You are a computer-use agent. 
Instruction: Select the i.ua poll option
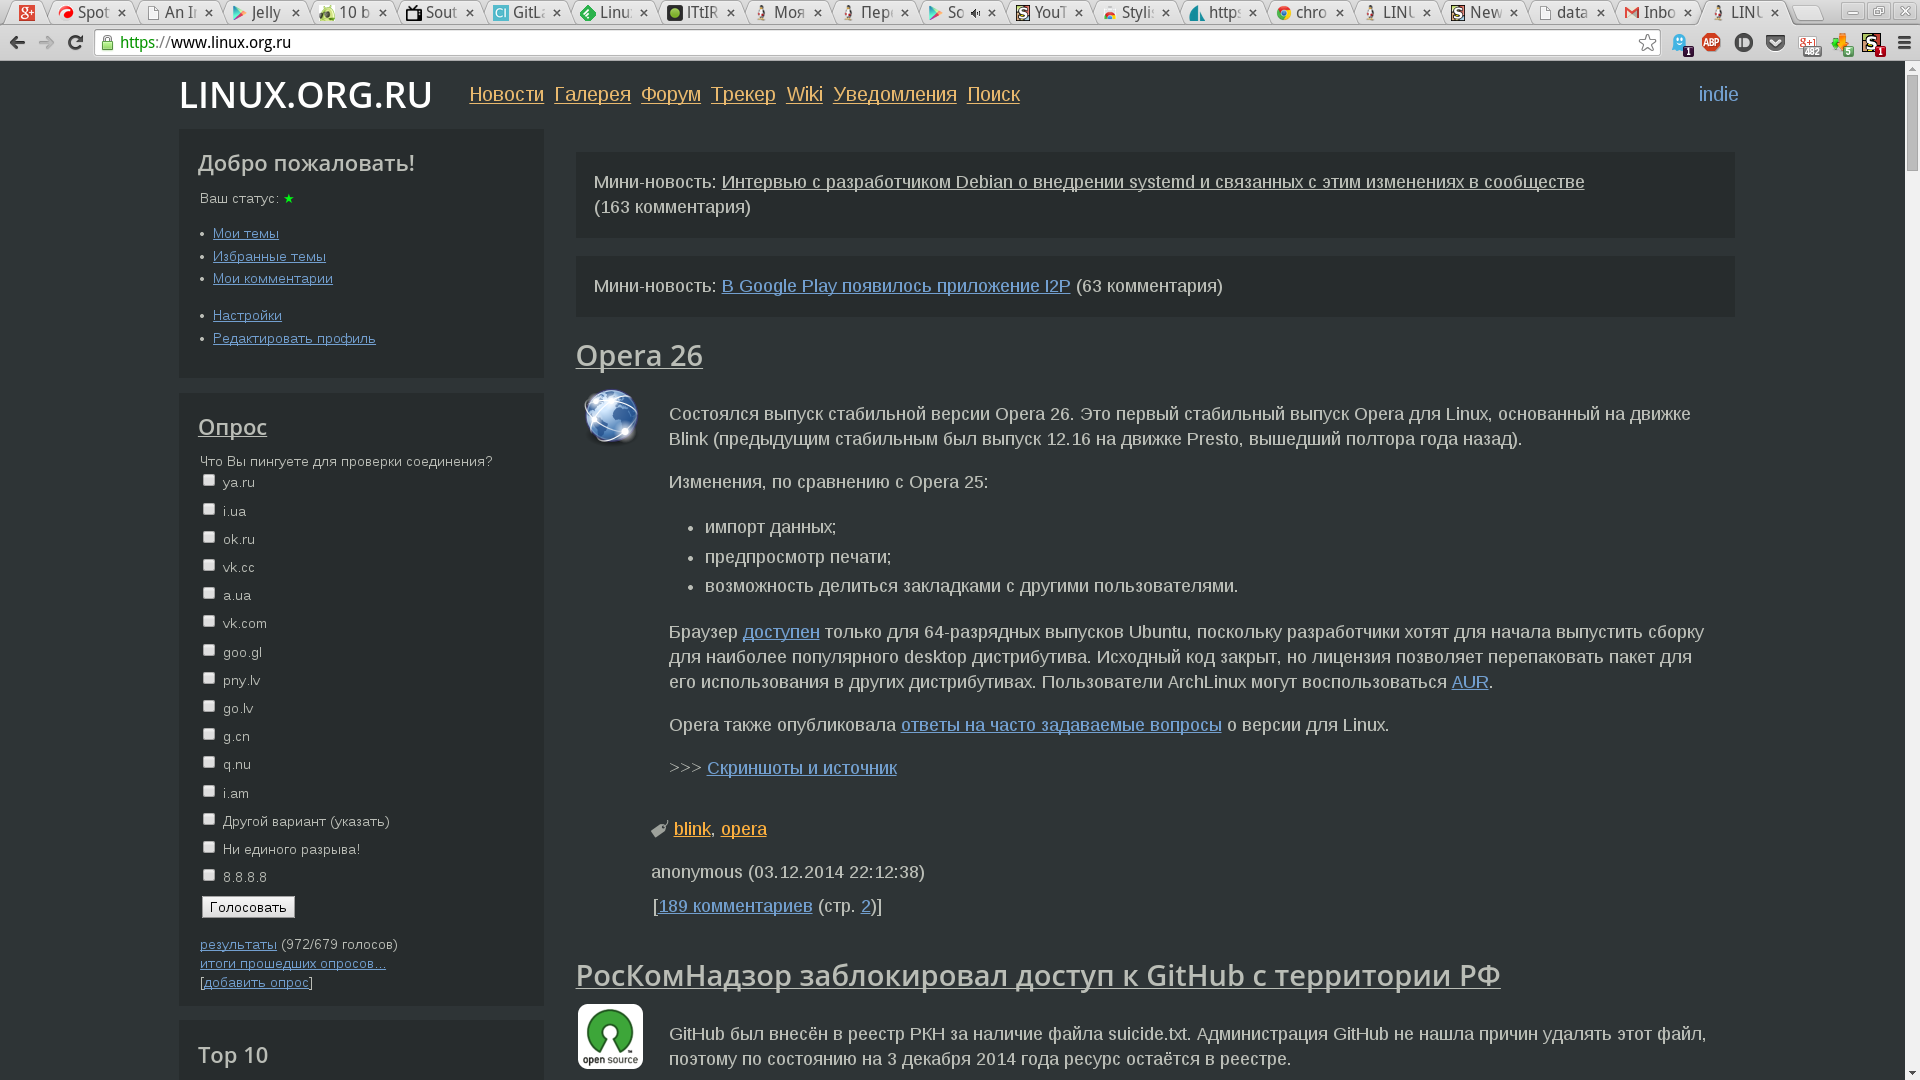pyautogui.click(x=209, y=509)
